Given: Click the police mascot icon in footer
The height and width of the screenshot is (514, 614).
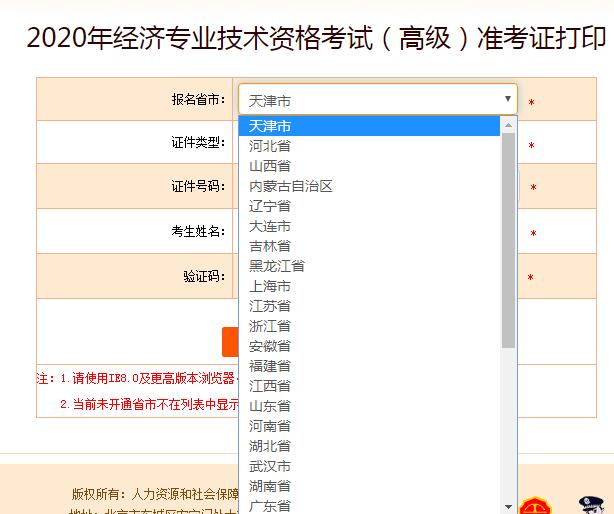Looking at the screenshot, I should click(x=597, y=505).
